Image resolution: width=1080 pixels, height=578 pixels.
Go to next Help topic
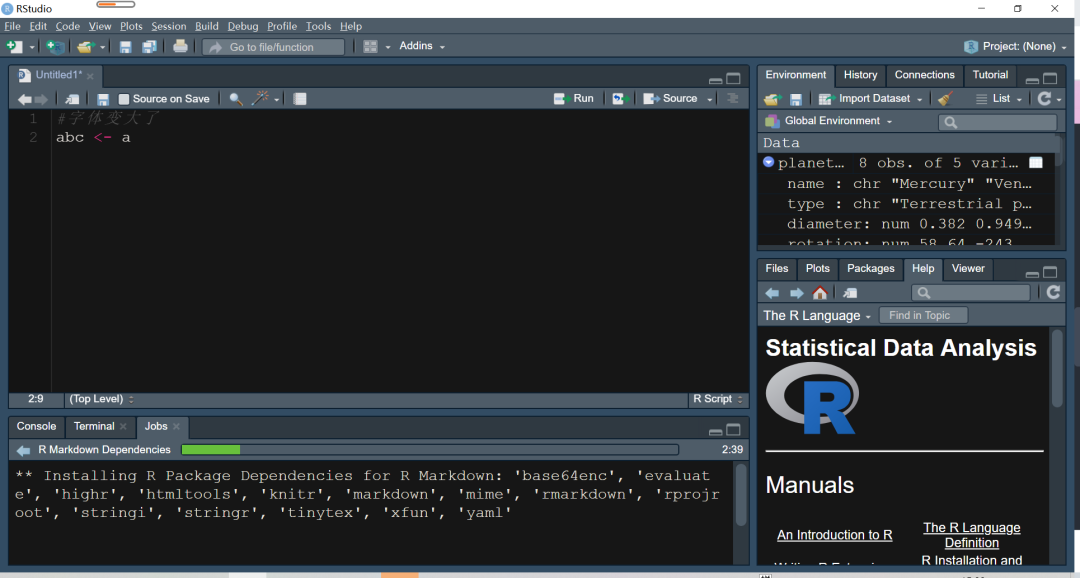pyautogui.click(x=796, y=293)
